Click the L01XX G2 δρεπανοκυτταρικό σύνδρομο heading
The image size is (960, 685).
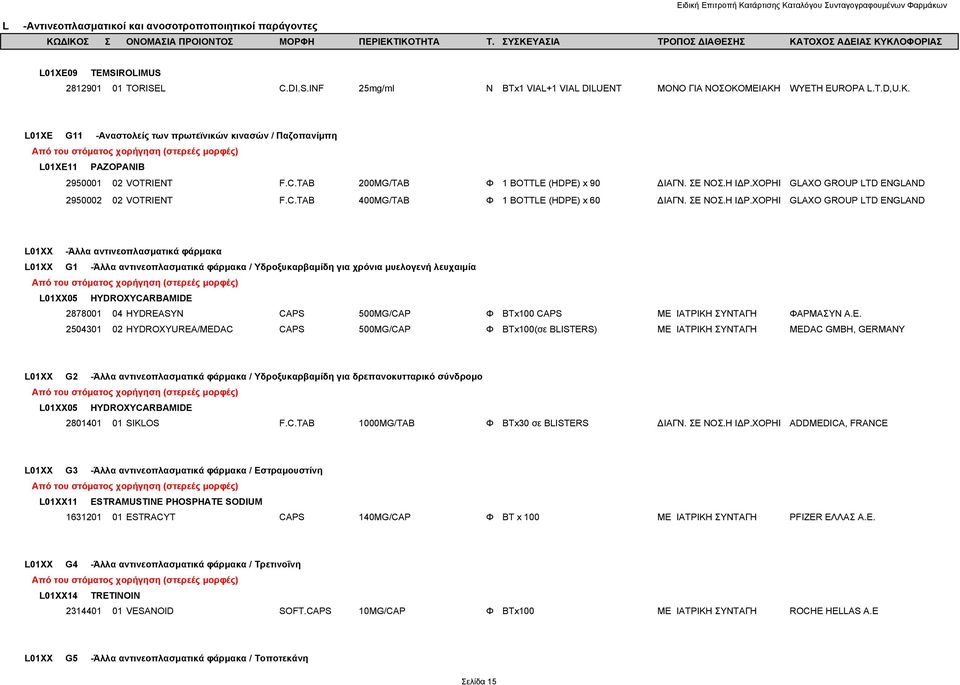coord(253,376)
